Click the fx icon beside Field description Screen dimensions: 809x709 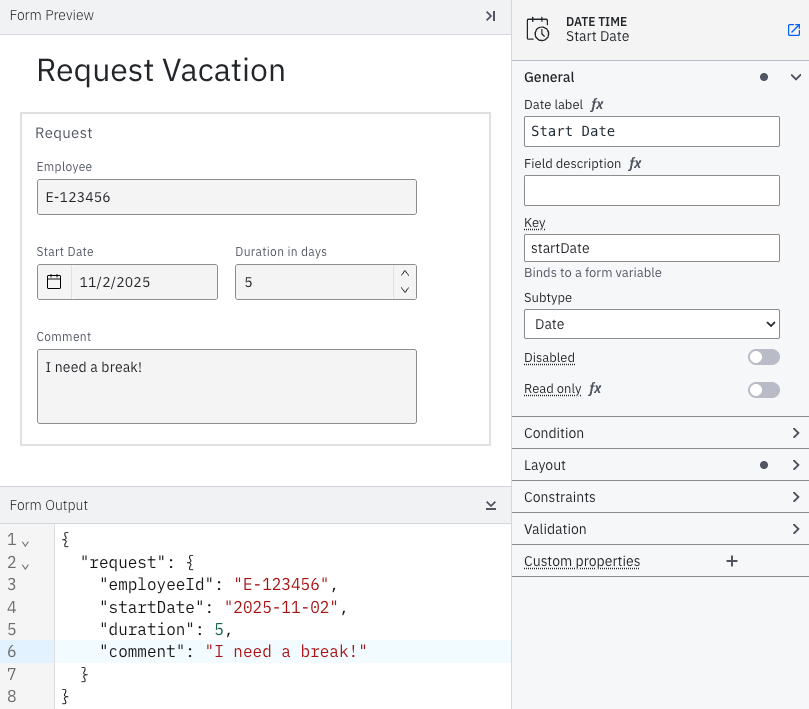point(635,164)
